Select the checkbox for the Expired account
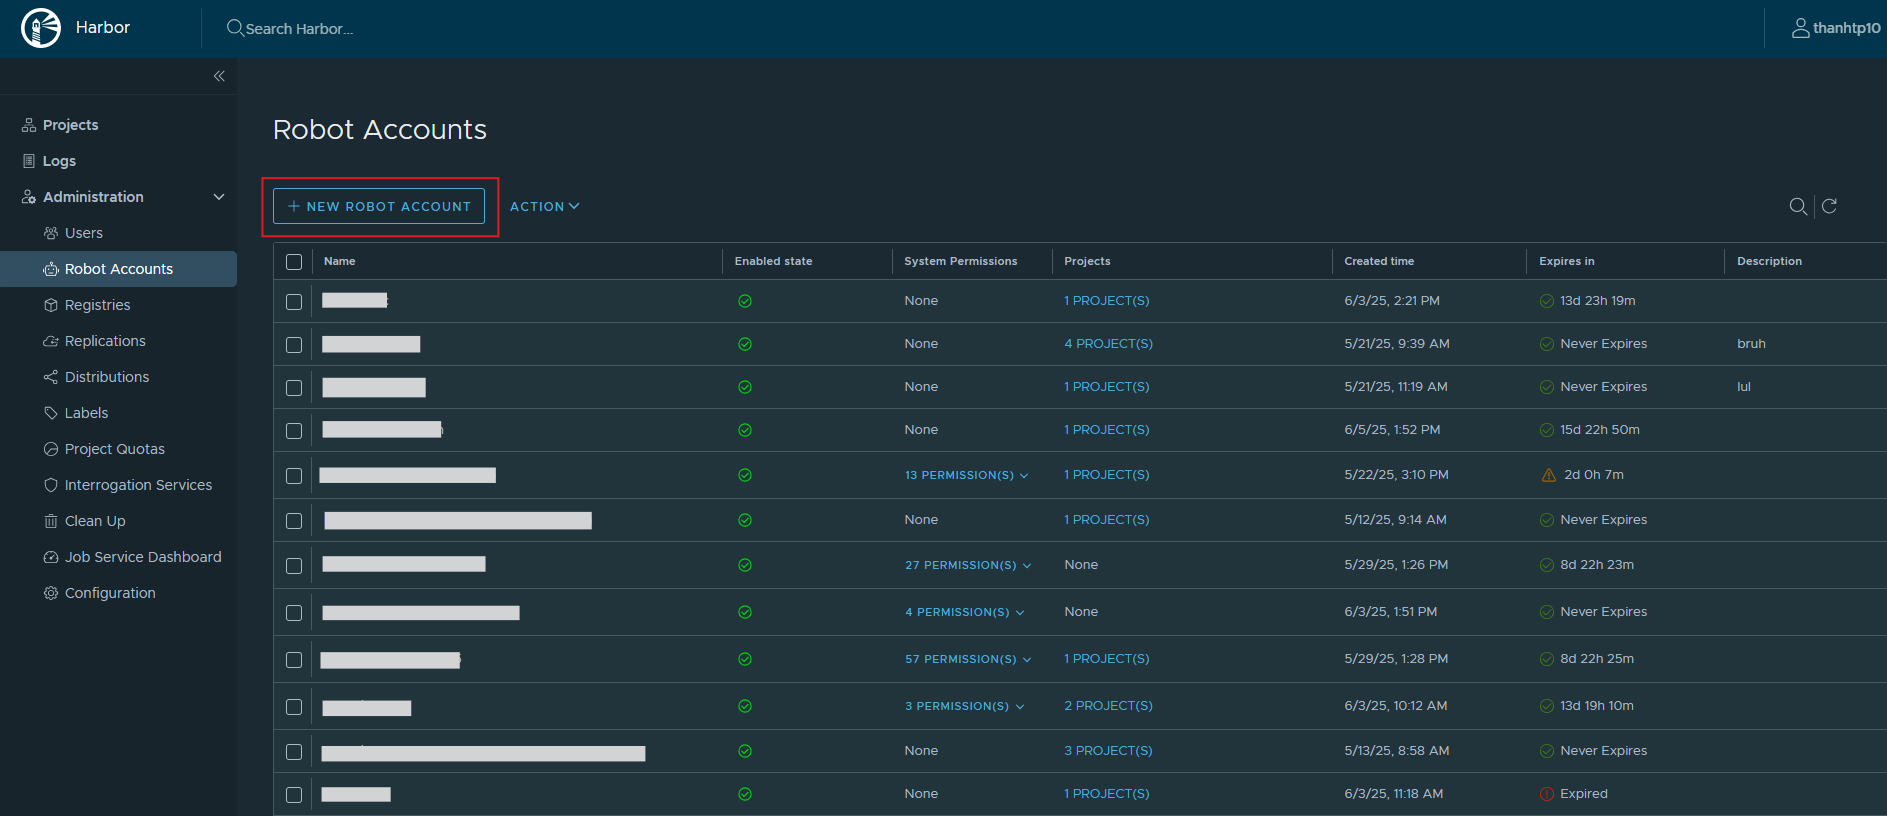 point(294,795)
